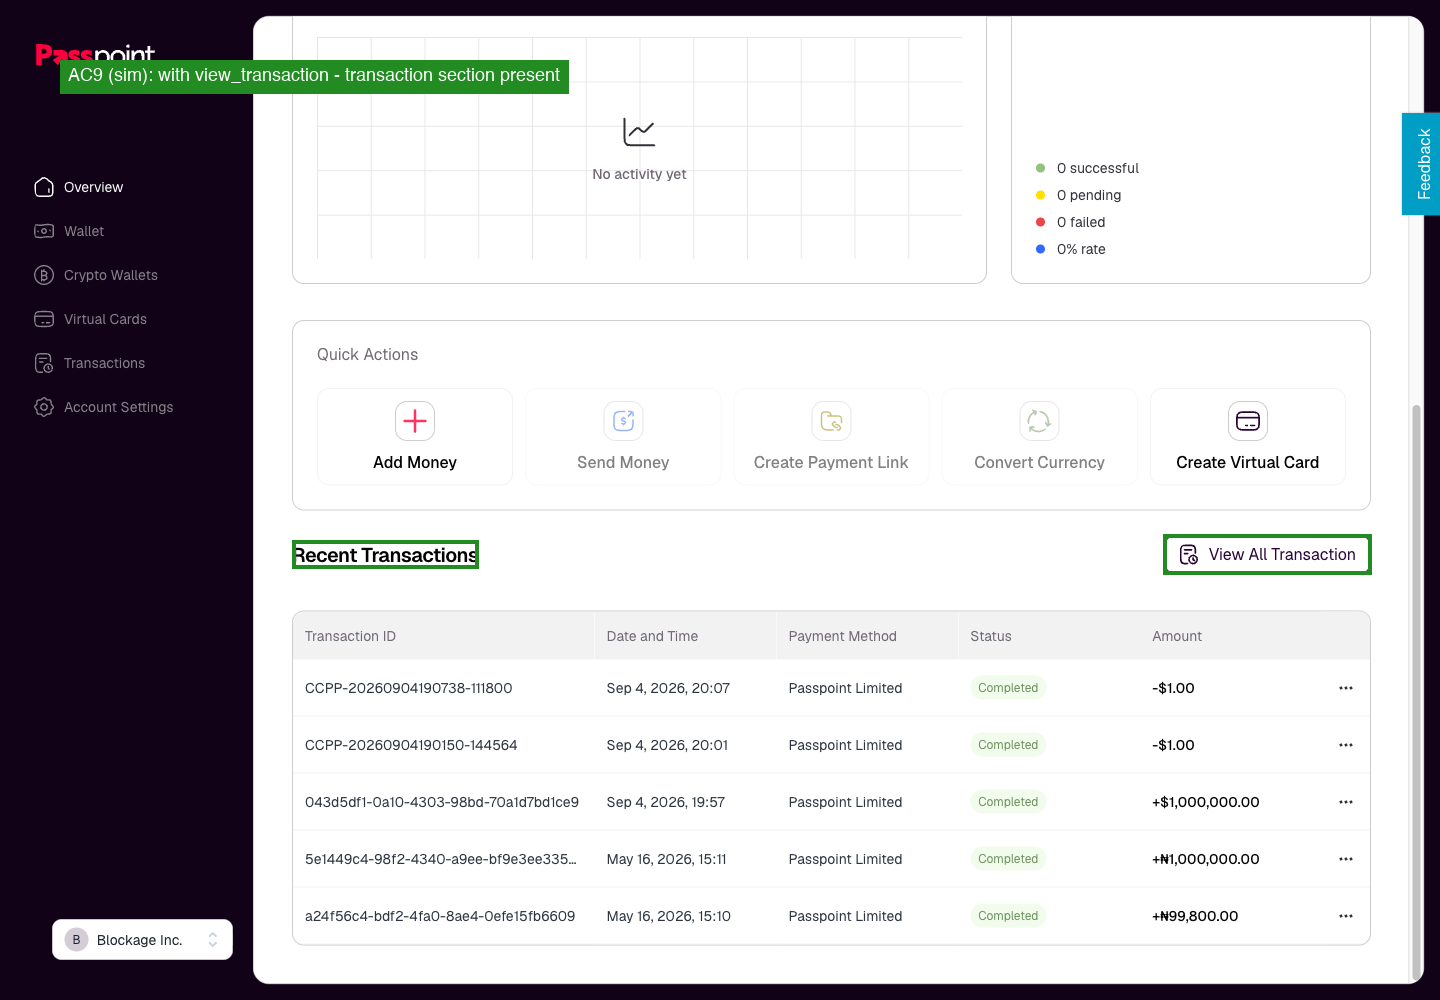Viewport: 1440px width, 1000px height.
Task: Click the Transactions icon in sidebar
Action: coord(44,363)
